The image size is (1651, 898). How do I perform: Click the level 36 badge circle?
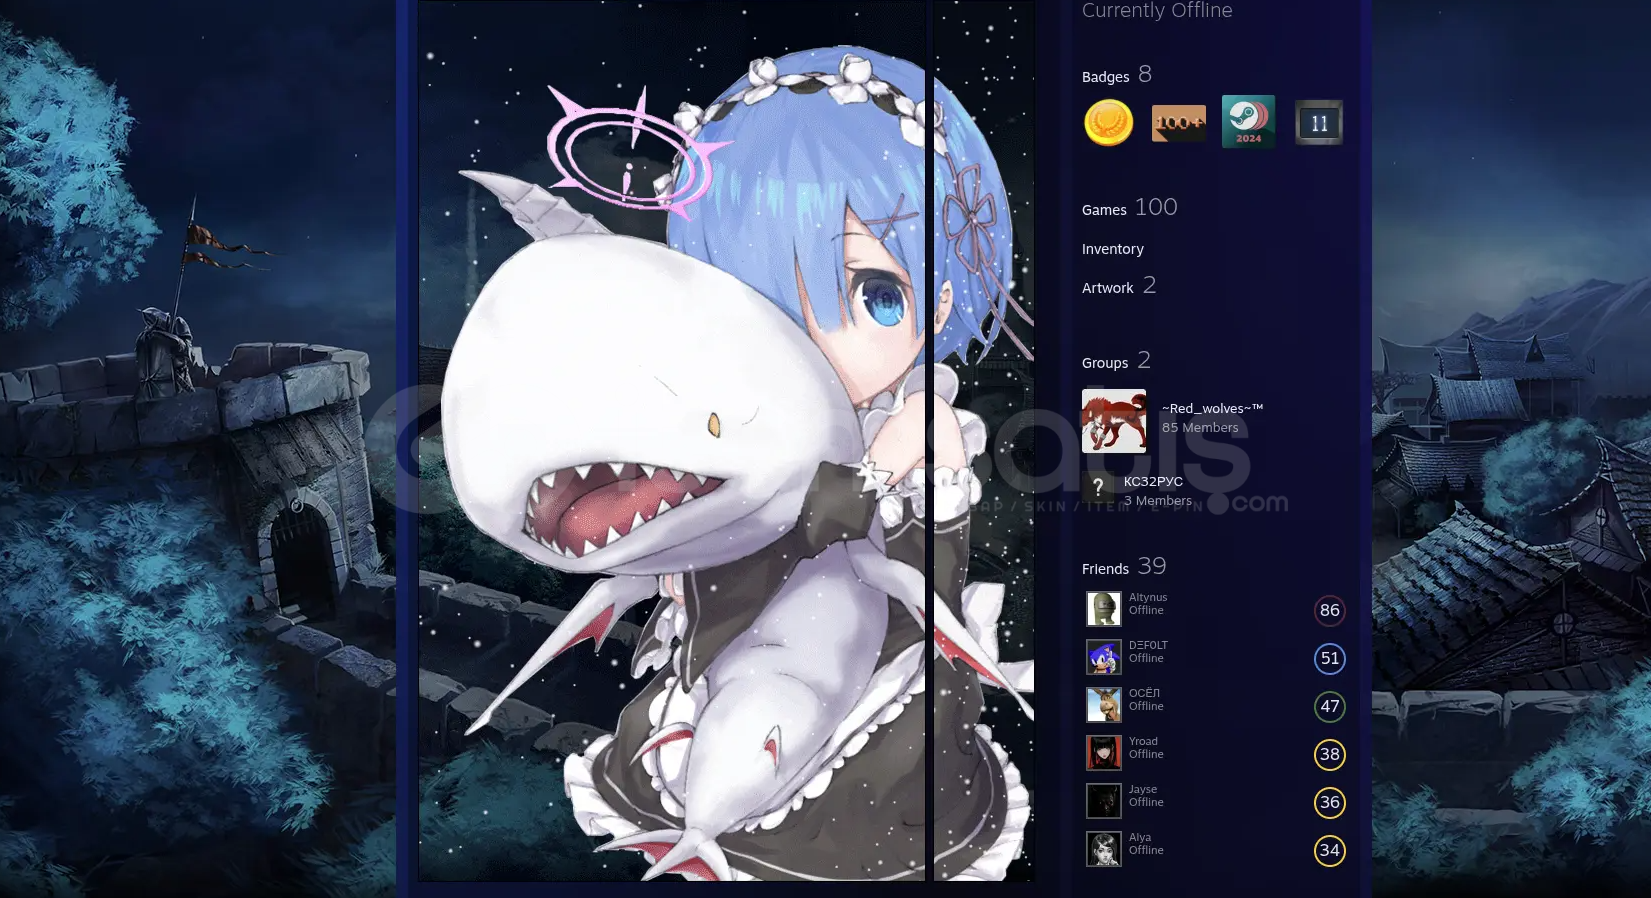point(1330,802)
